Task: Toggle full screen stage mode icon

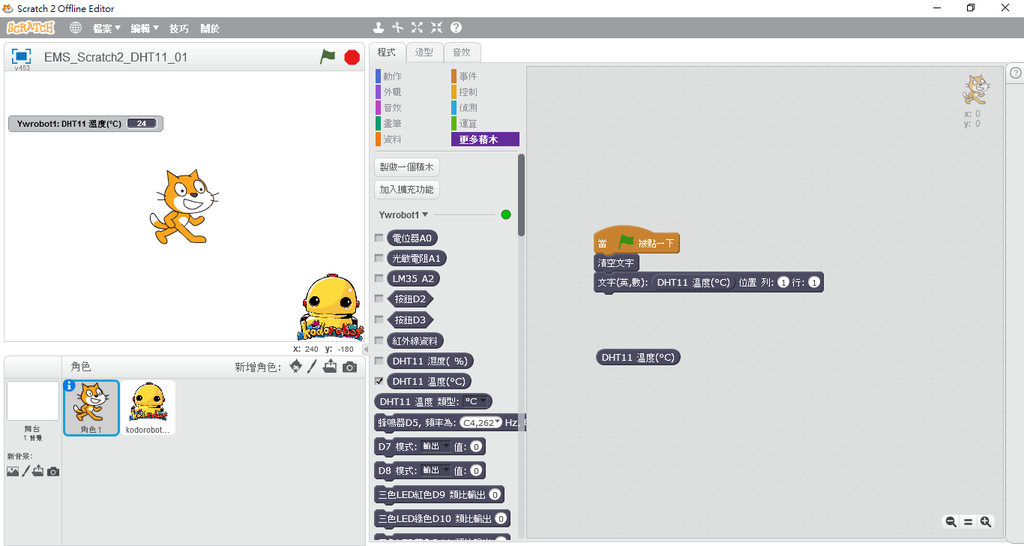Action: [21, 57]
